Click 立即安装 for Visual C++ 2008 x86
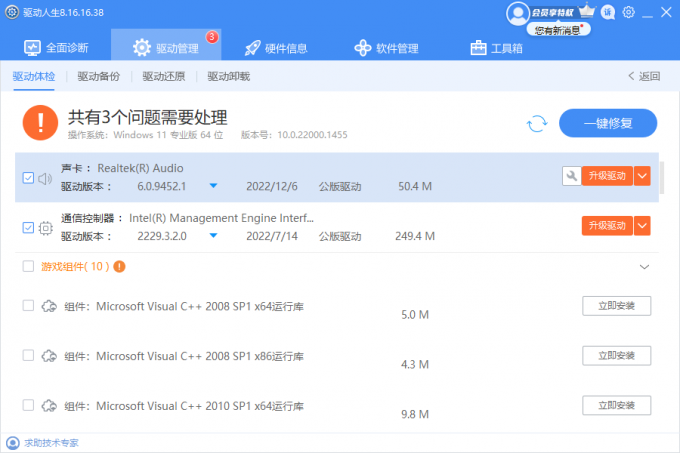Image resolution: width=680 pixels, height=453 pixels. tap(616, 356)
